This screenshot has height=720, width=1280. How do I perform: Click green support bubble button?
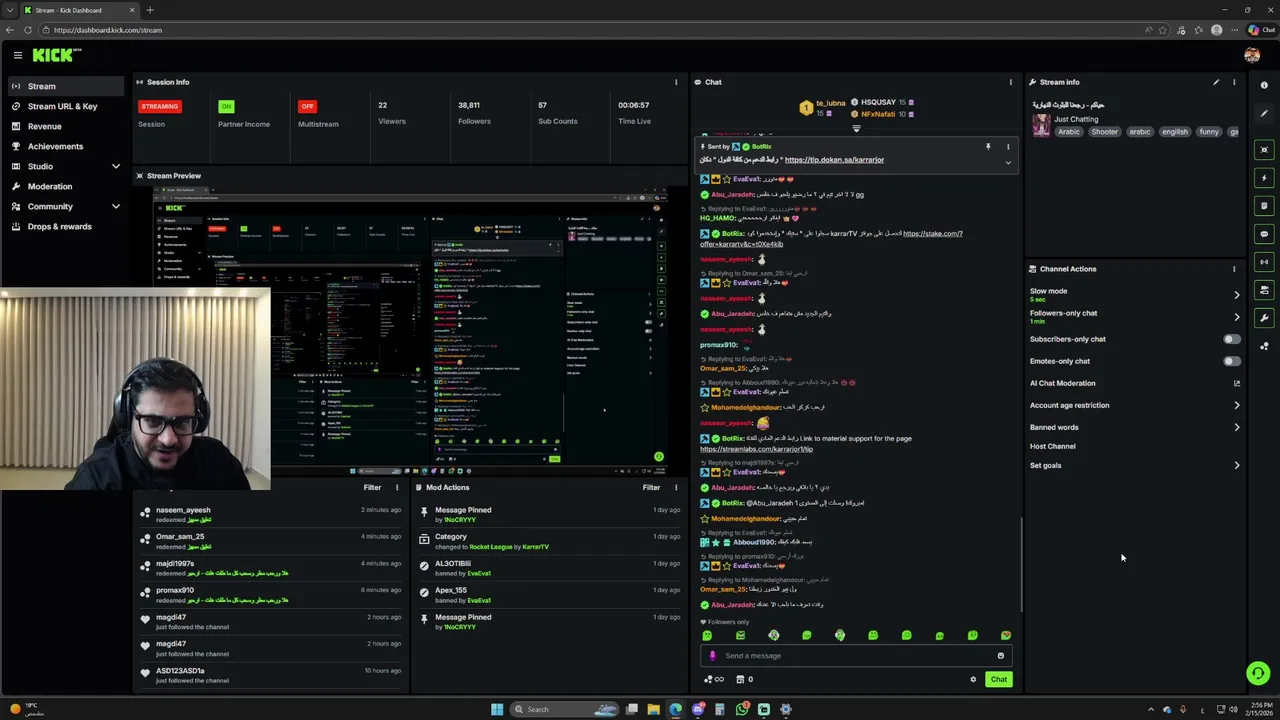click(x=1258, y=674)
